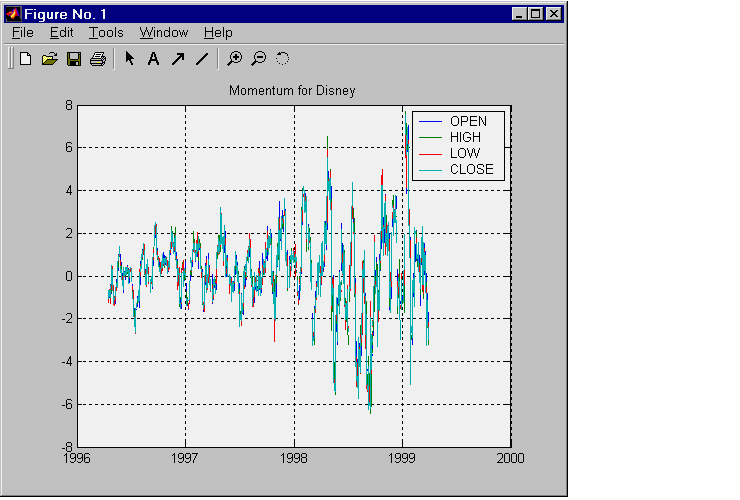The image size is (740, 500).
Task: Save the figure using the floppy icon
Action: (x=74, y=59)
